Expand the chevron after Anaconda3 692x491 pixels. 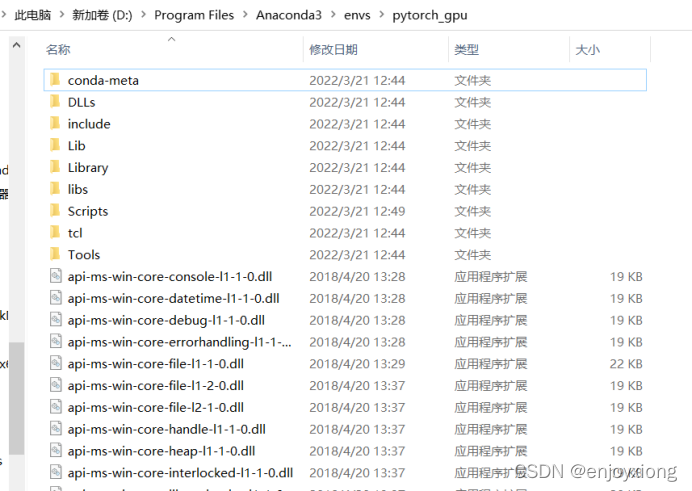[333, 15]
